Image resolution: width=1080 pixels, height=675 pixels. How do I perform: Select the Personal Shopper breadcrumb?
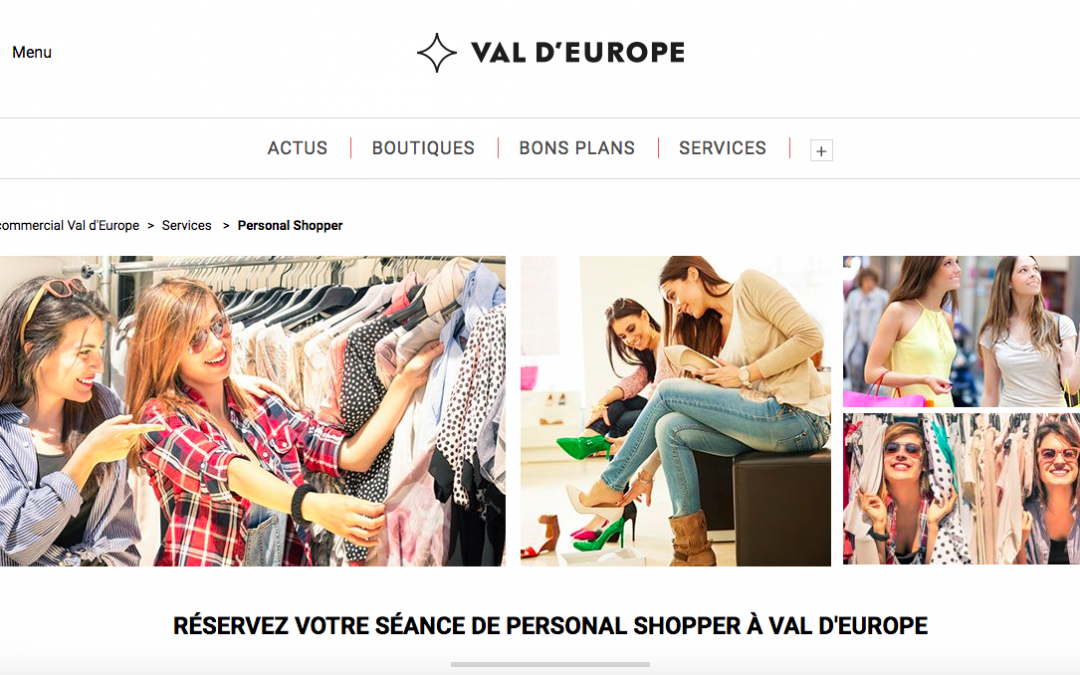[x=290, y=225]
